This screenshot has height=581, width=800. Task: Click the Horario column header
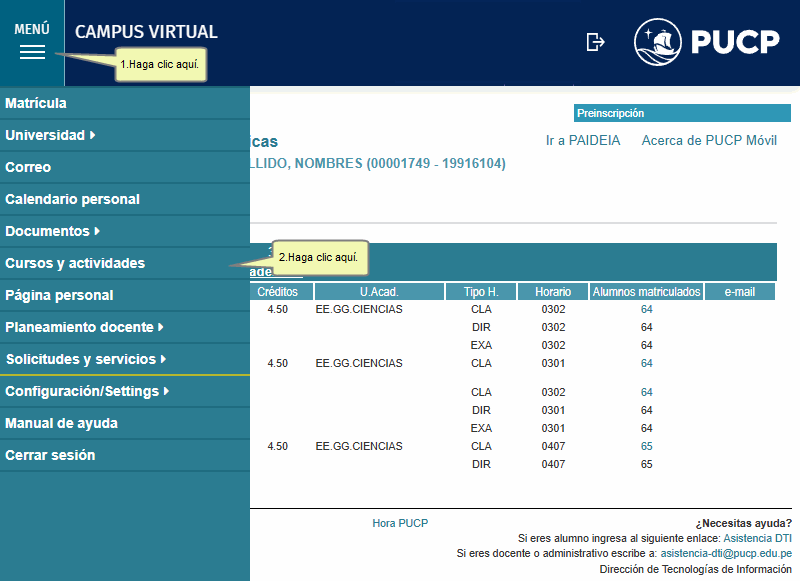tap(553, 292)
